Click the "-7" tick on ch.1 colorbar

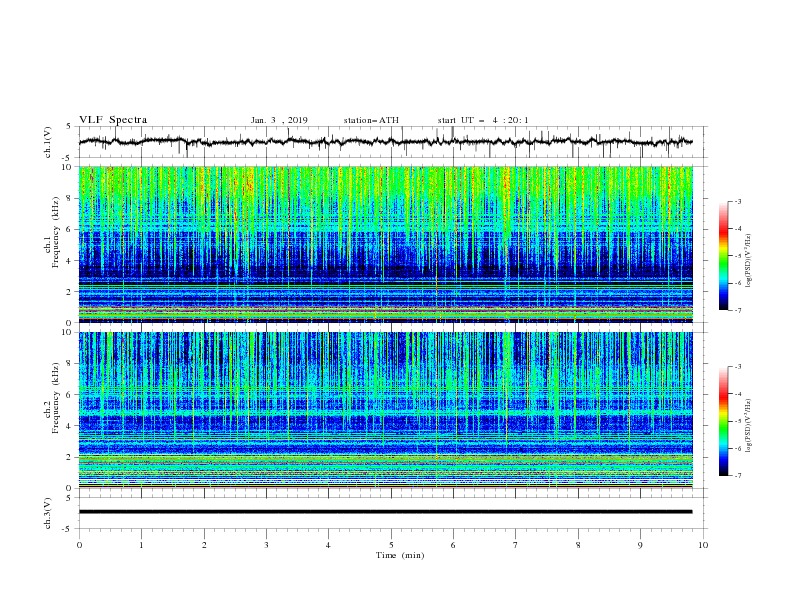(x=737, y=310)
